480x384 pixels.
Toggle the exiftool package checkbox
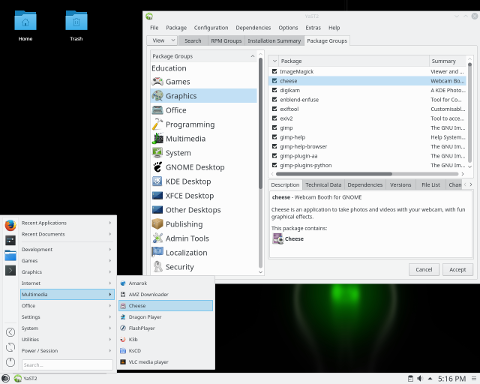point(274,109)
